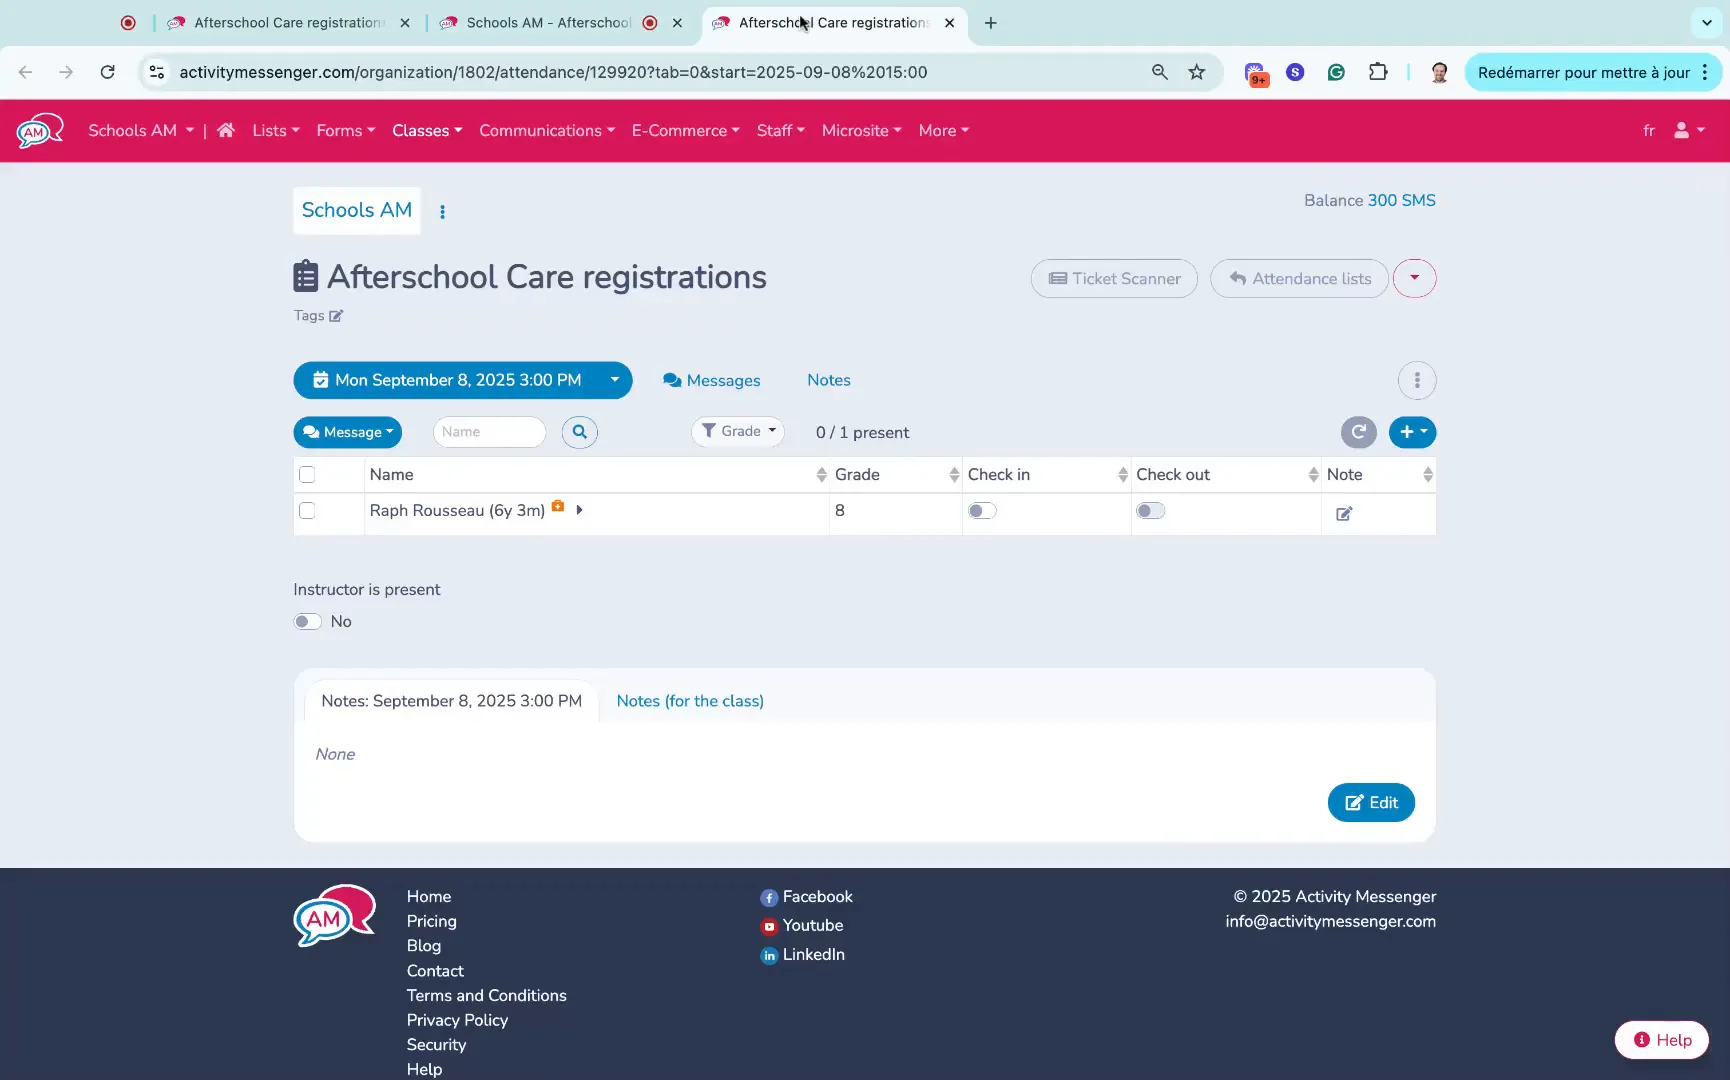Click the Tags edit pencil icon
1730x1080 pixels.
336,316
